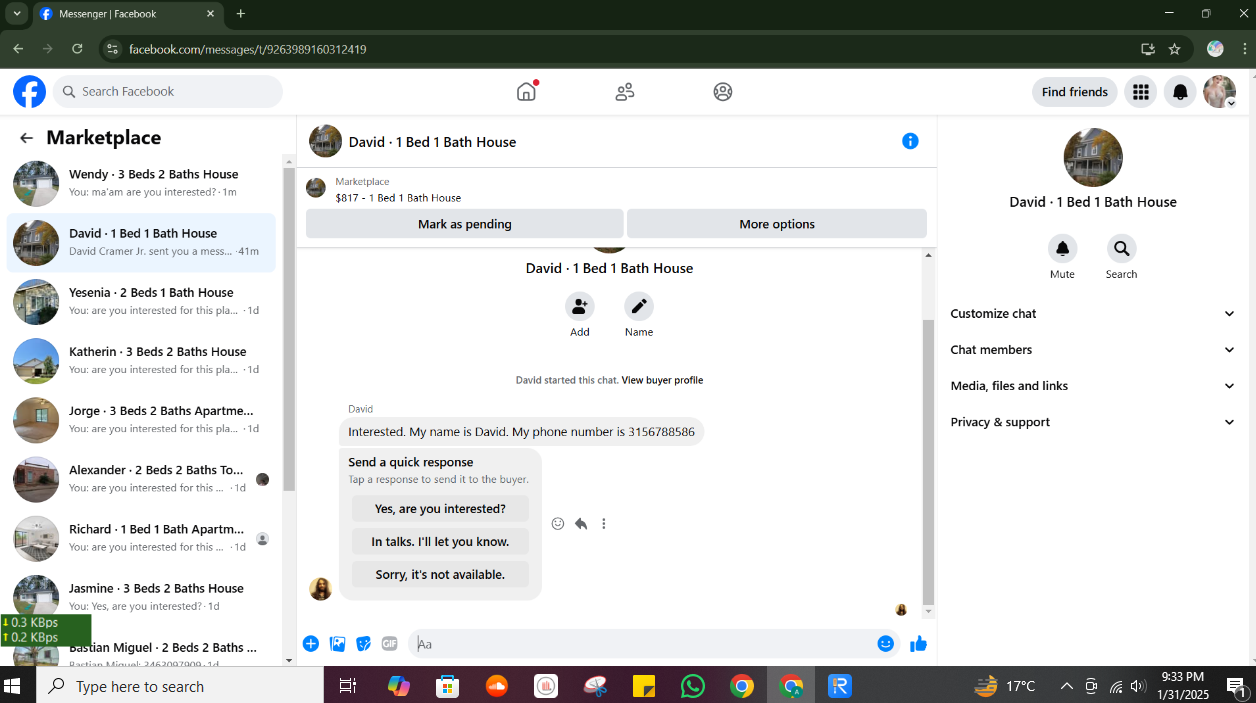Open the account profile picture menu
1256x703 pixels.
click(x=1219, y=92)
